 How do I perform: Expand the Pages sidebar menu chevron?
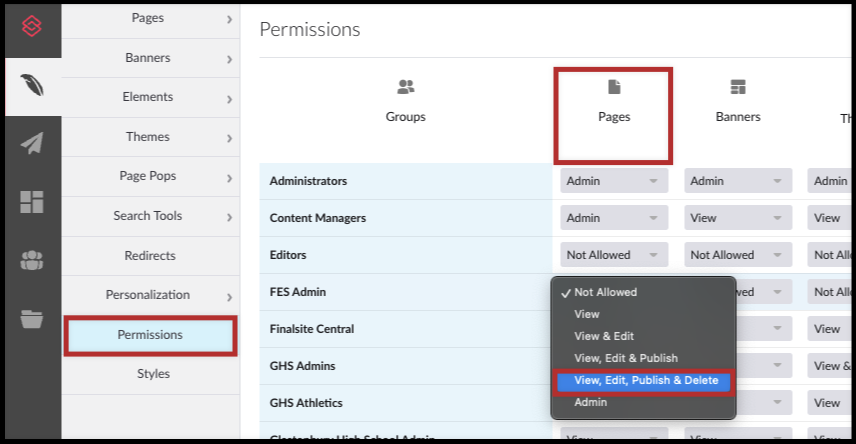click(229, 19)
